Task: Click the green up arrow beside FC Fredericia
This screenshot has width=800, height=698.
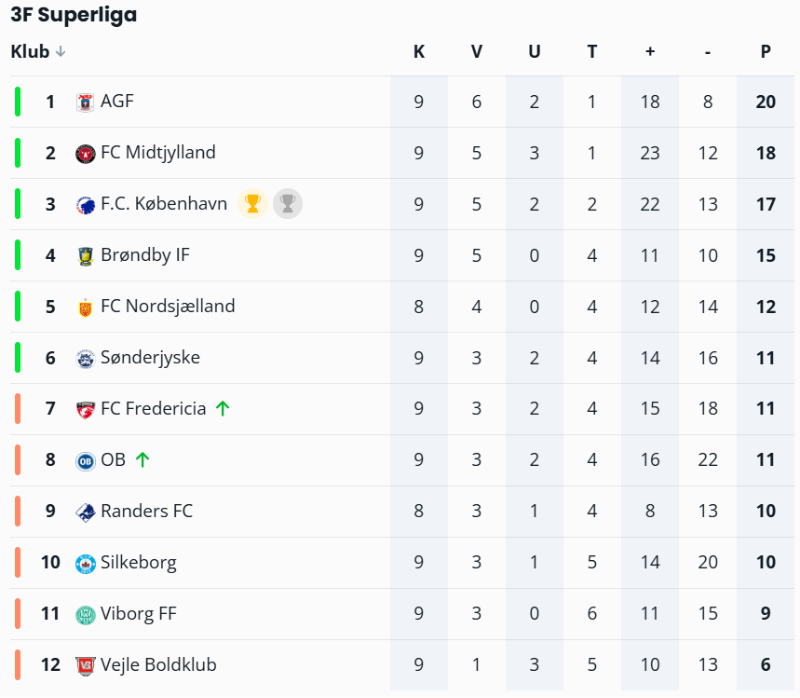Action: 222,409
